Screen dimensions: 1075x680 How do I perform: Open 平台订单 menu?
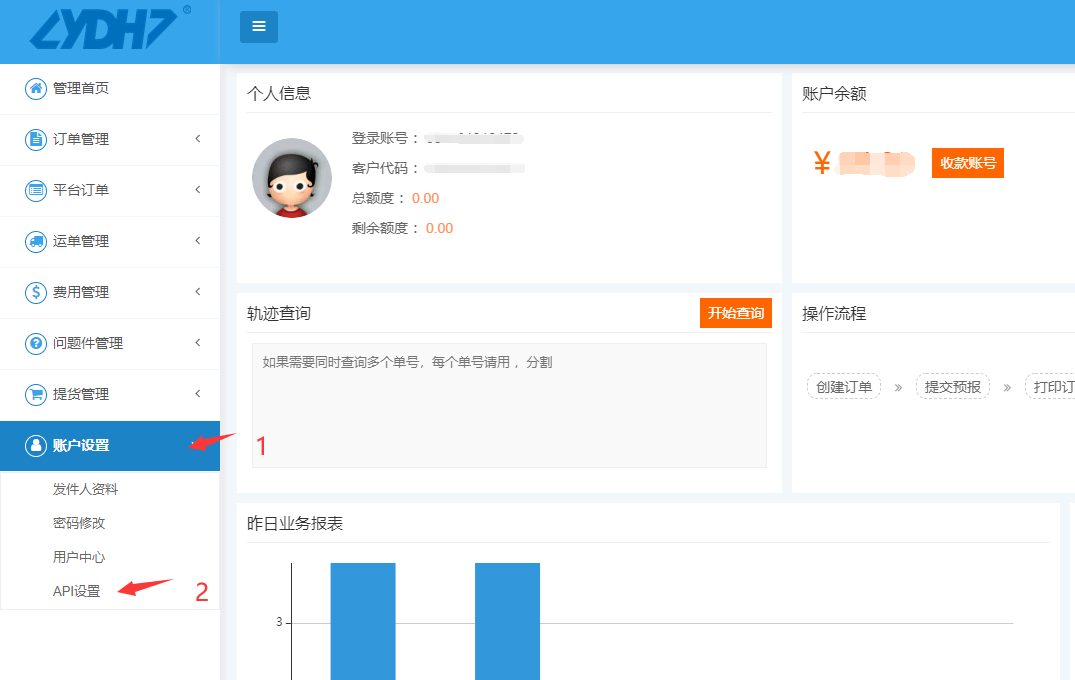click(110, 190)
